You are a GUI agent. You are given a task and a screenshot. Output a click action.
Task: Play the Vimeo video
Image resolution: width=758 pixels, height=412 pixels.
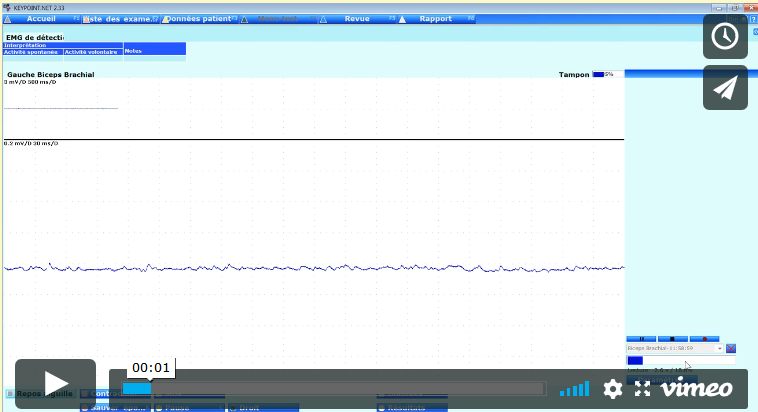55,384
